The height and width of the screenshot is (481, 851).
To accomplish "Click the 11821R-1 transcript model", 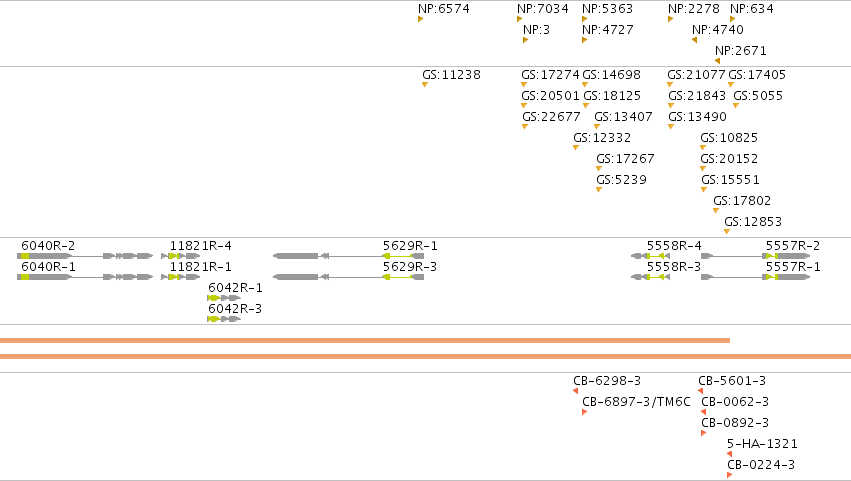I will coord(181,277).
